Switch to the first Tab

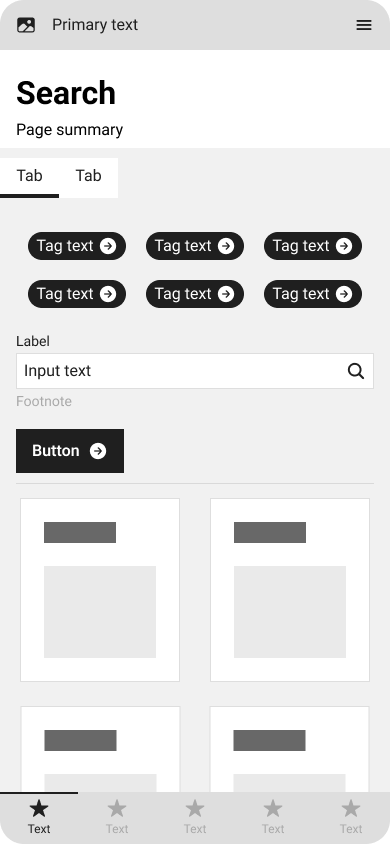[x=30, y=178]
